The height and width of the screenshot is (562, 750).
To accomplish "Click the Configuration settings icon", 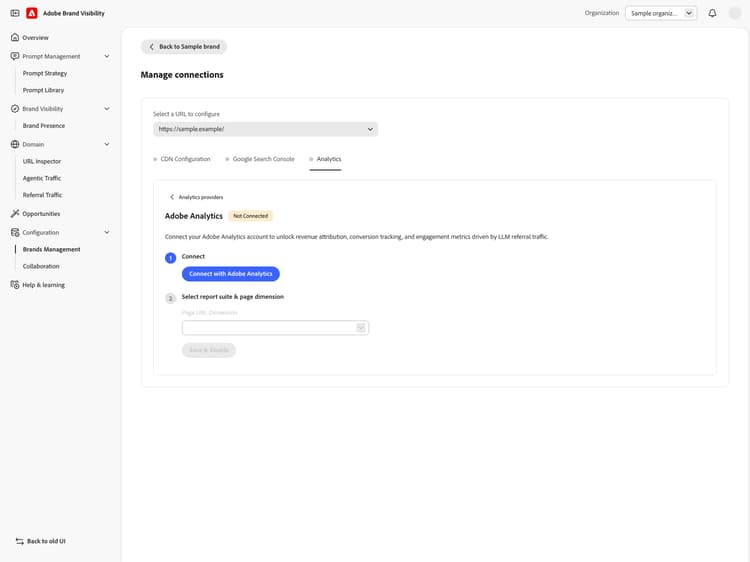I will (x=15, y=232).
